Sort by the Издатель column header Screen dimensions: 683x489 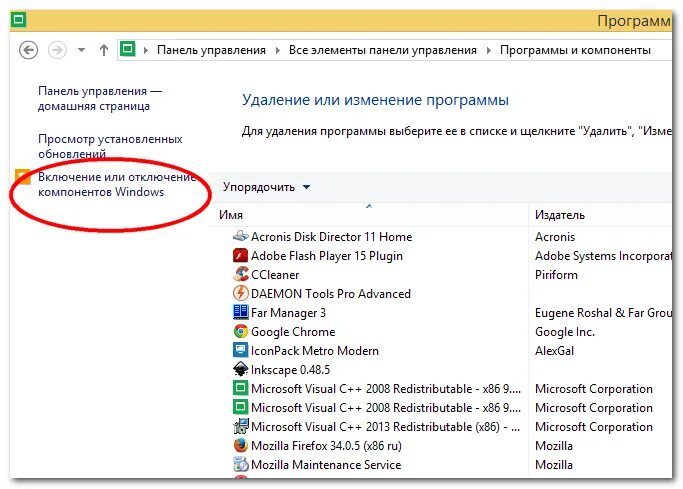point(601,215)
